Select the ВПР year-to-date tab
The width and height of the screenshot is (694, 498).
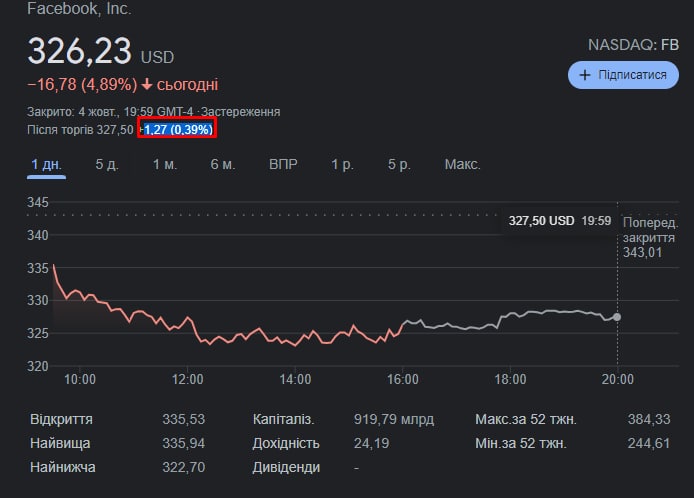[x=283, y=165]
